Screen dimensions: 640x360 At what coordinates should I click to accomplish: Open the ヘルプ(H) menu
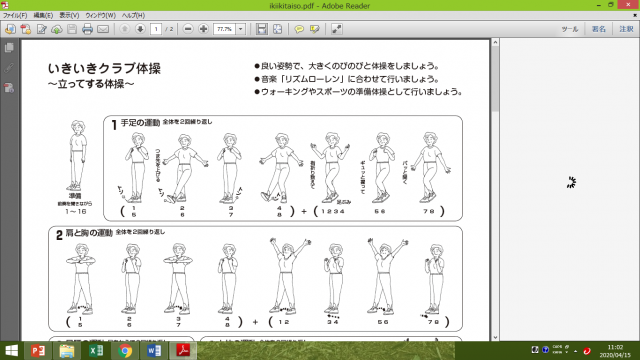click(x=133, y=15)
